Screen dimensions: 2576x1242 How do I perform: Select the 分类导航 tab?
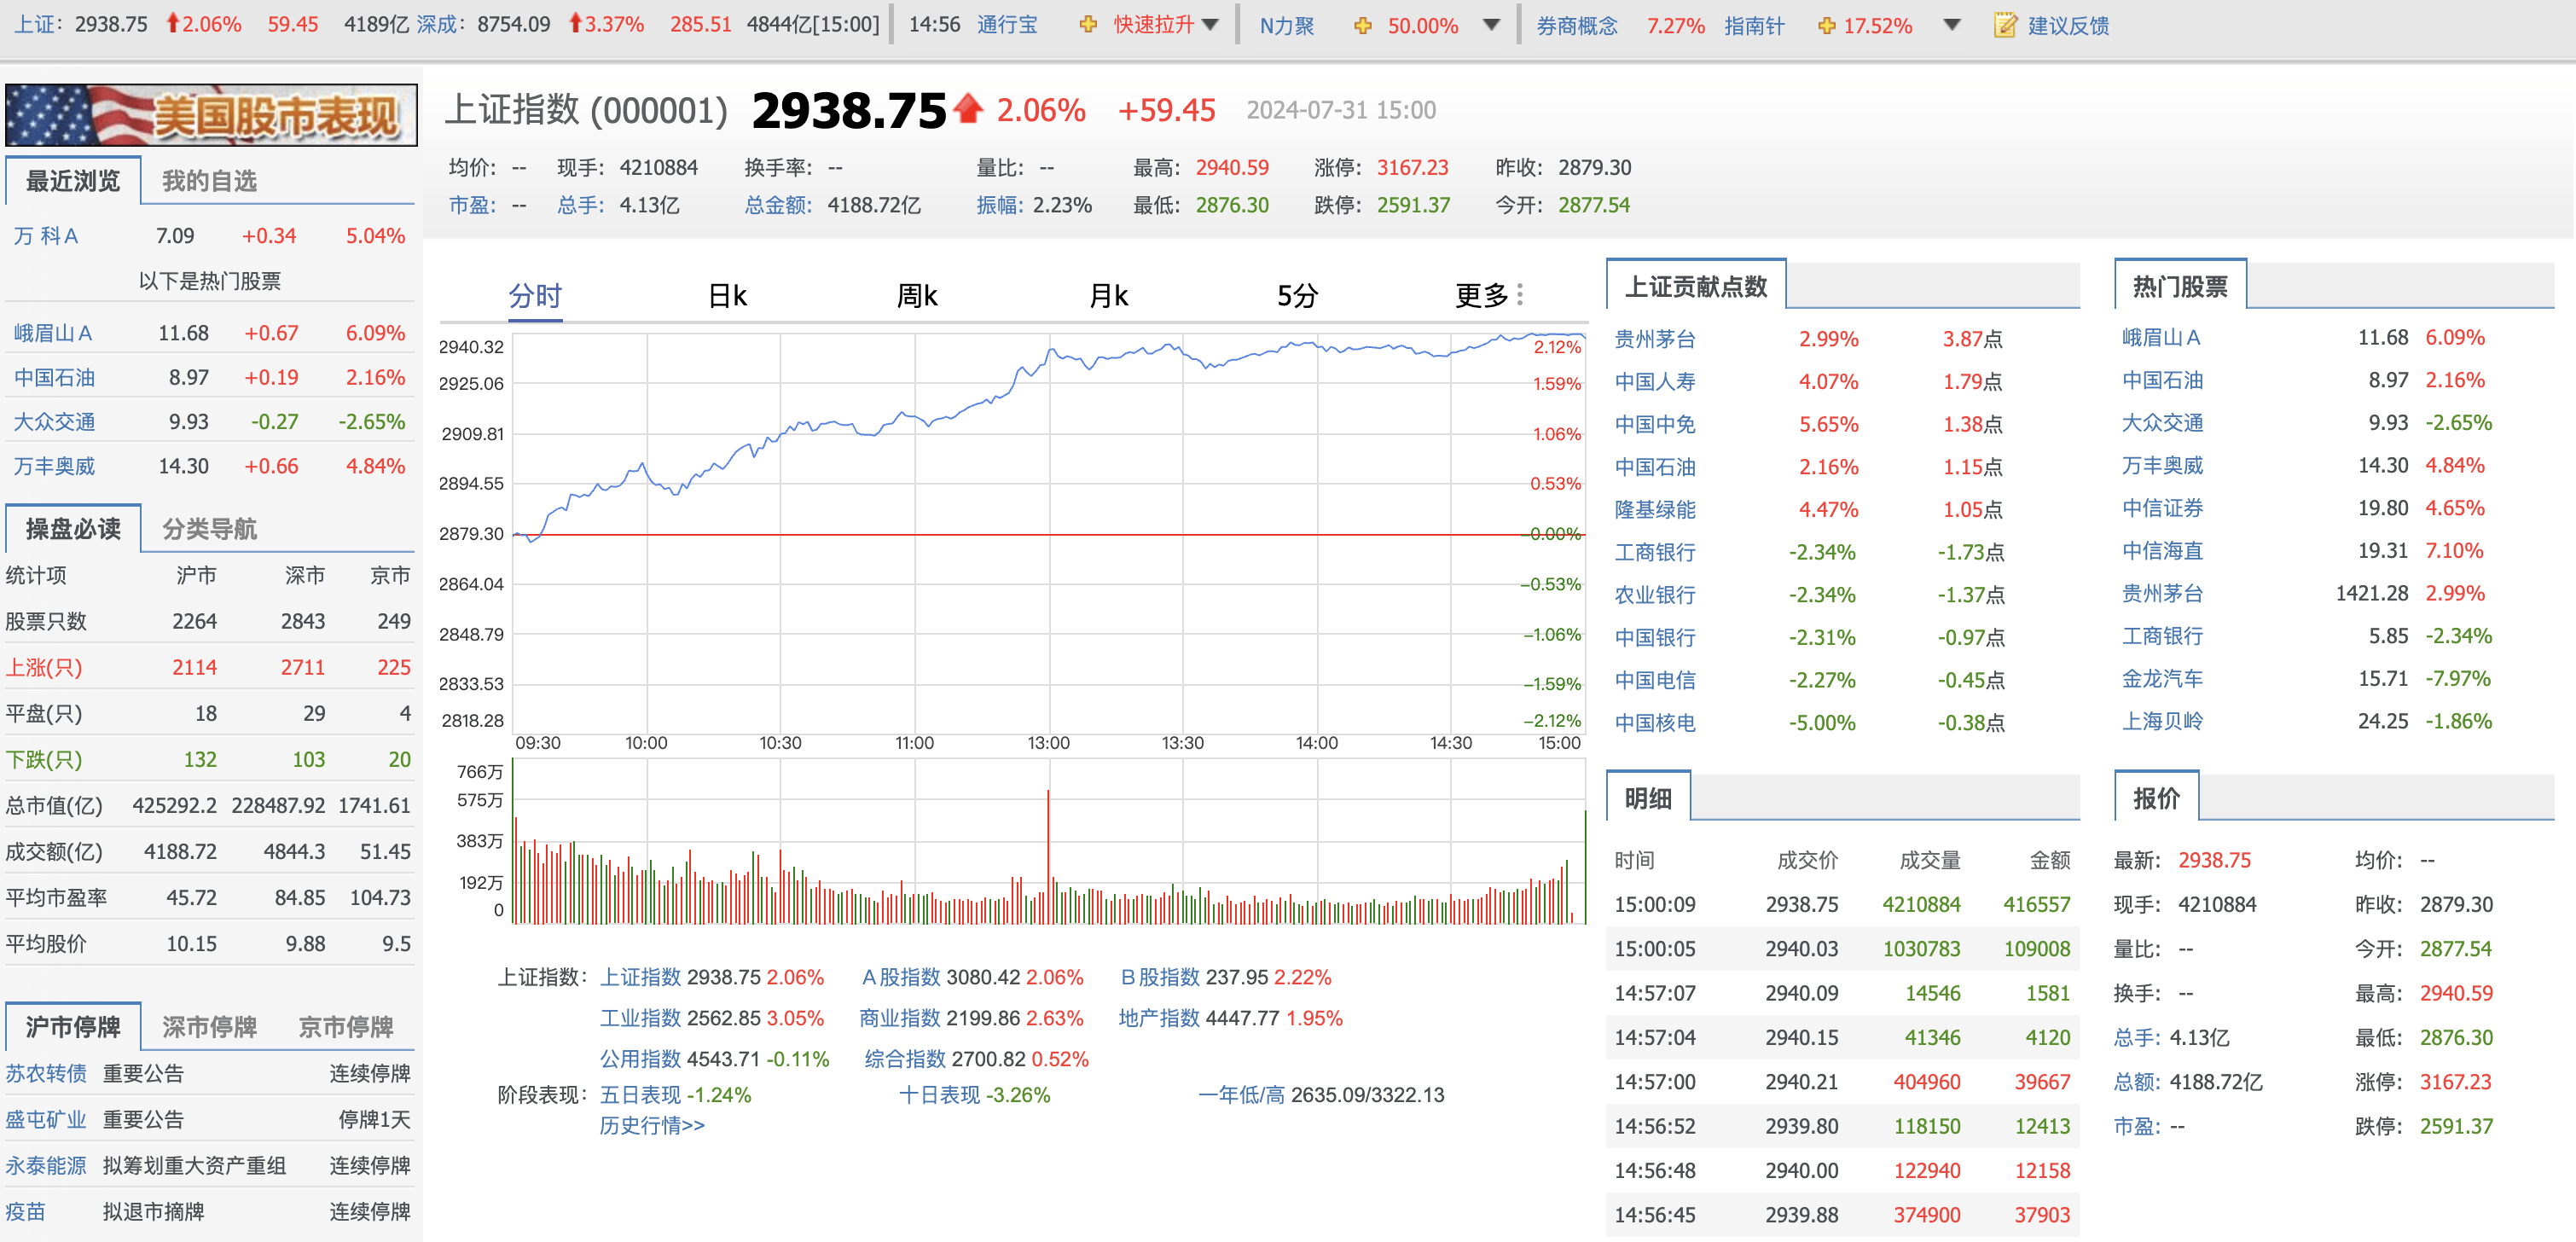click(209, 529)
